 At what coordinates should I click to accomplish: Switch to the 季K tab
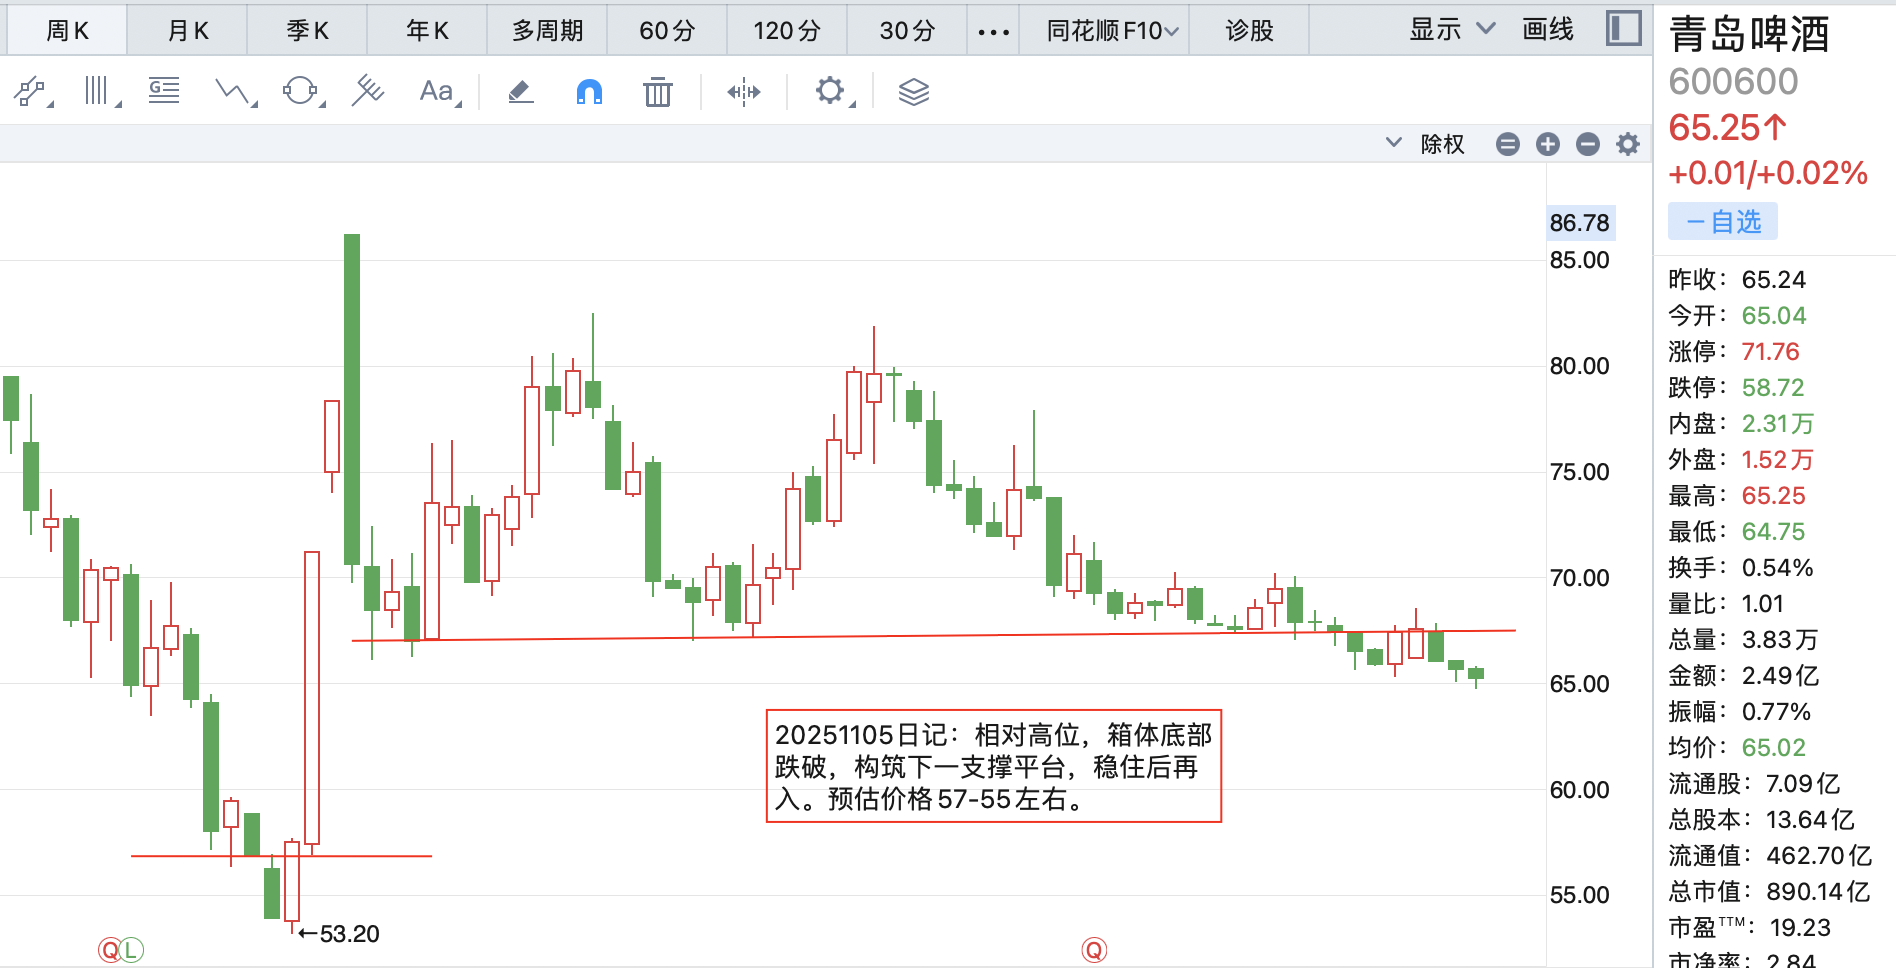tap(307, 31)
